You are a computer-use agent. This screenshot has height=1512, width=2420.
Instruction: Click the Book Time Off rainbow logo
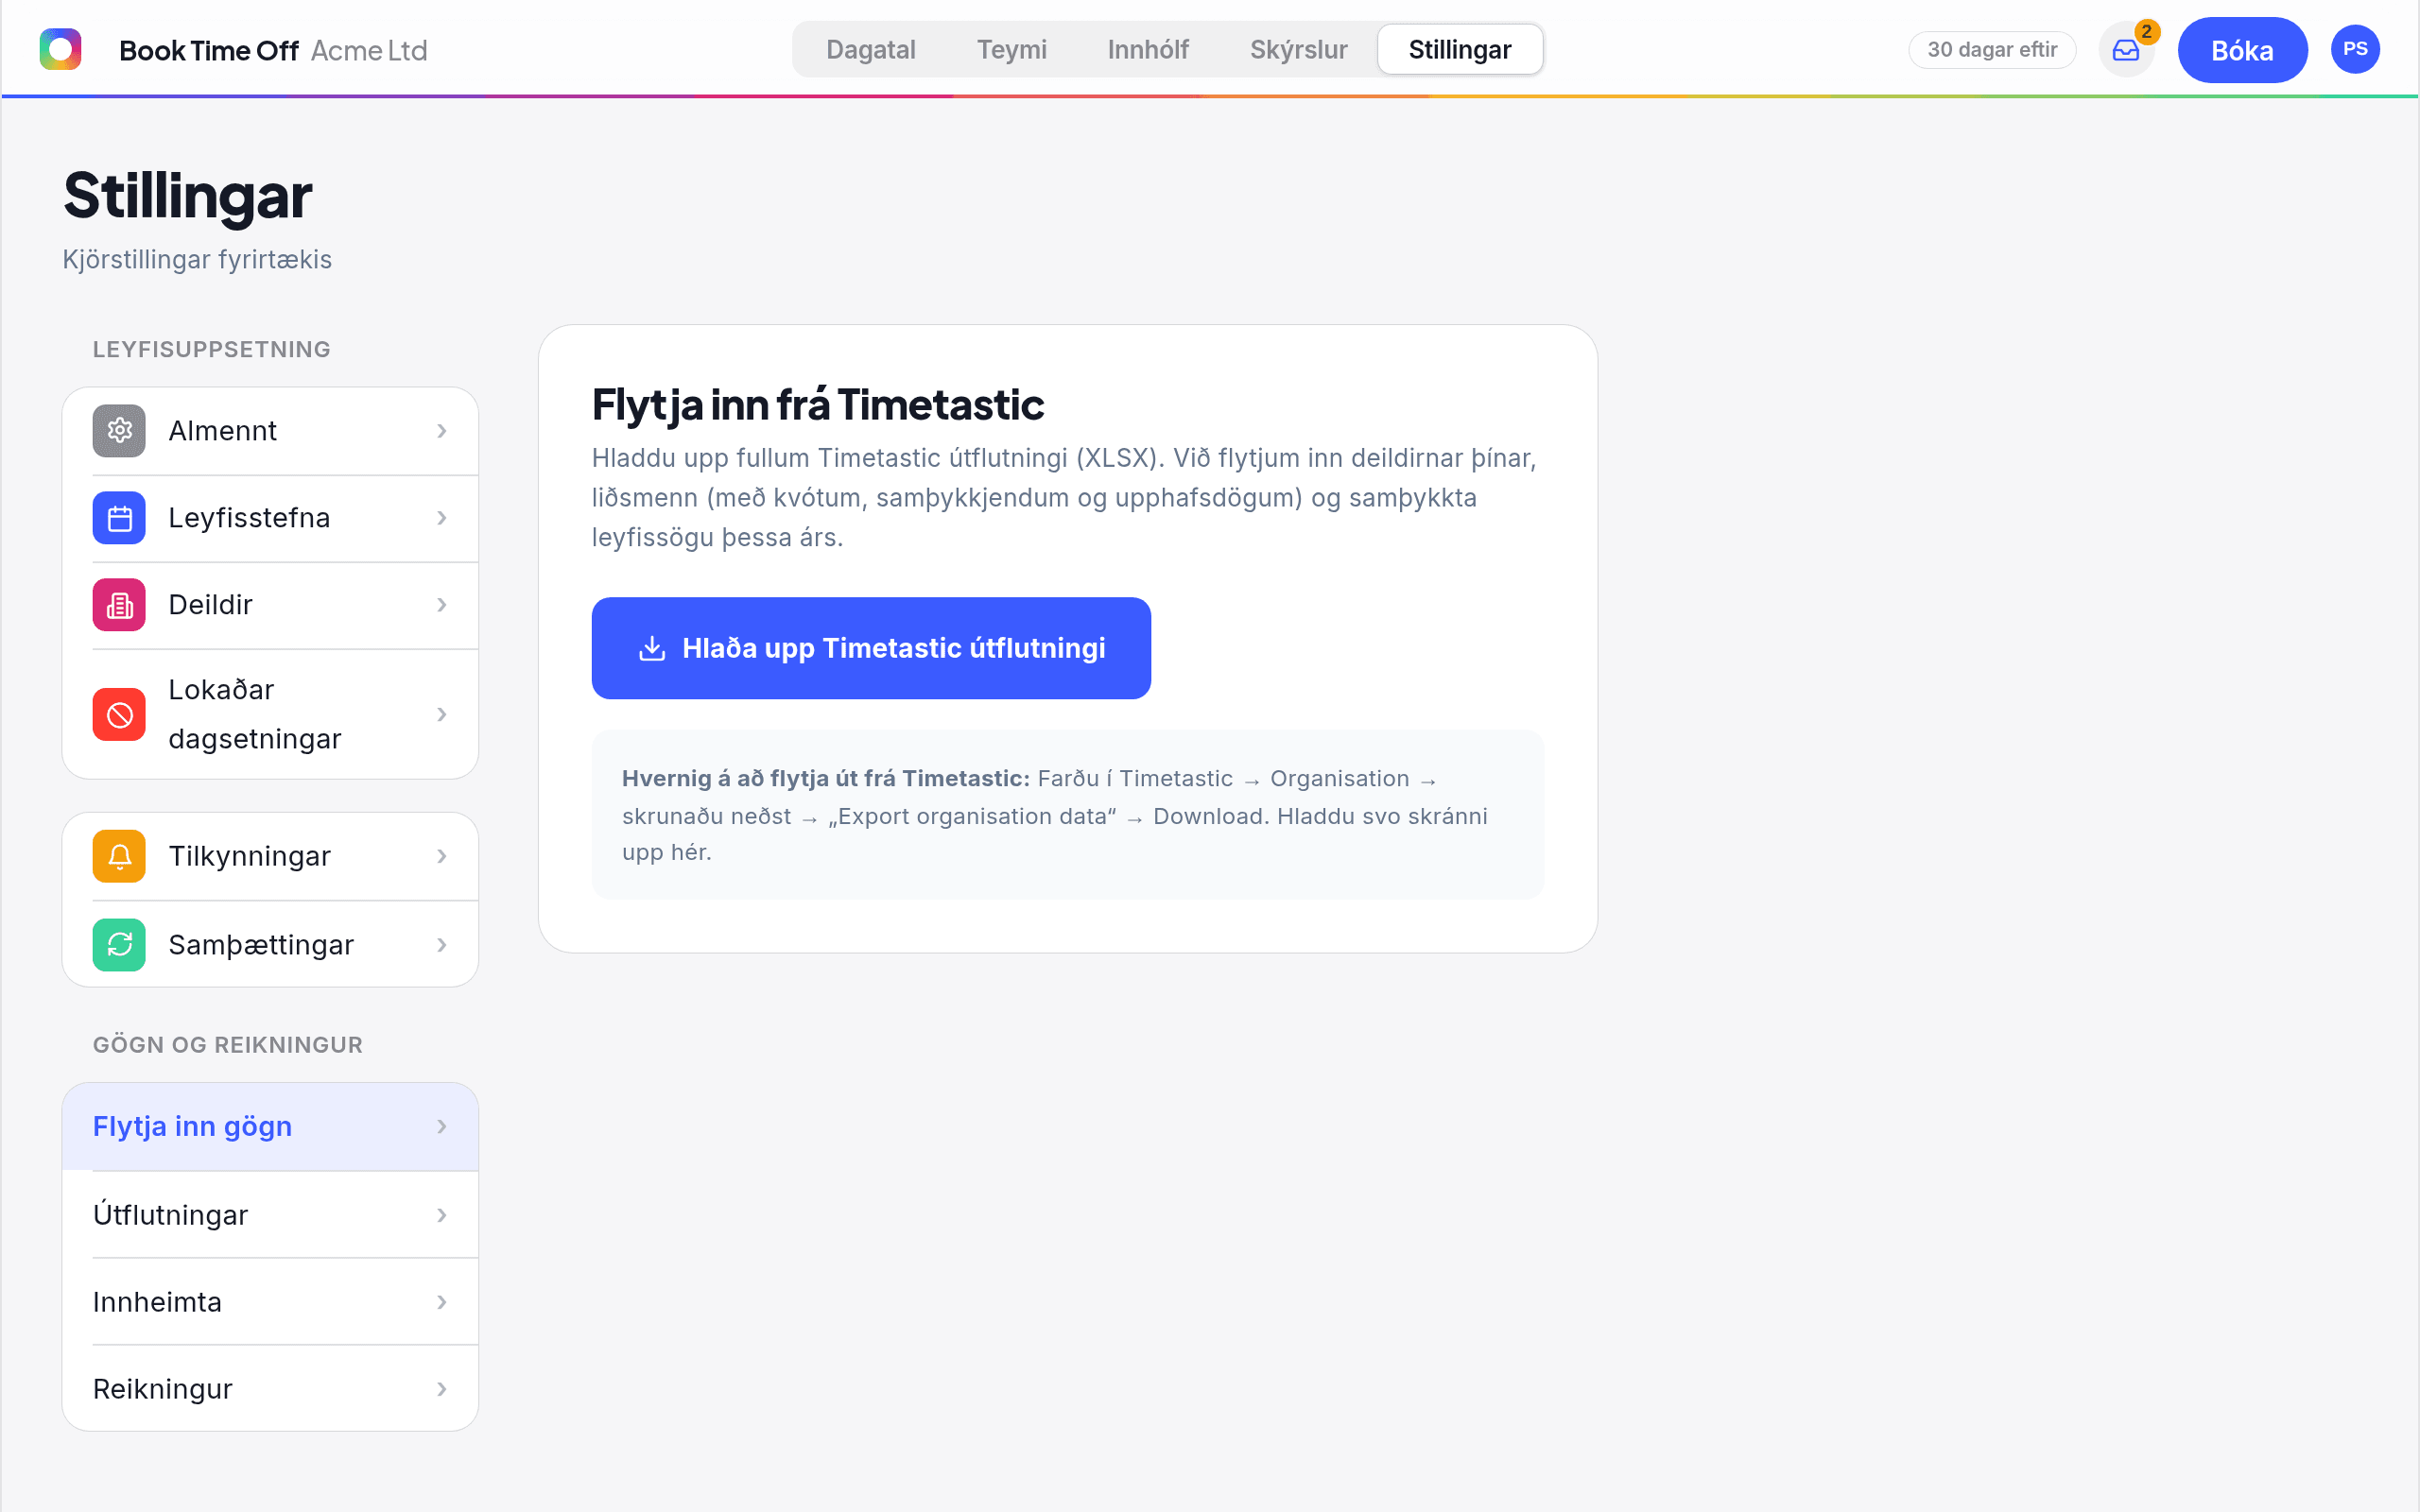click(x=60, y=49)
